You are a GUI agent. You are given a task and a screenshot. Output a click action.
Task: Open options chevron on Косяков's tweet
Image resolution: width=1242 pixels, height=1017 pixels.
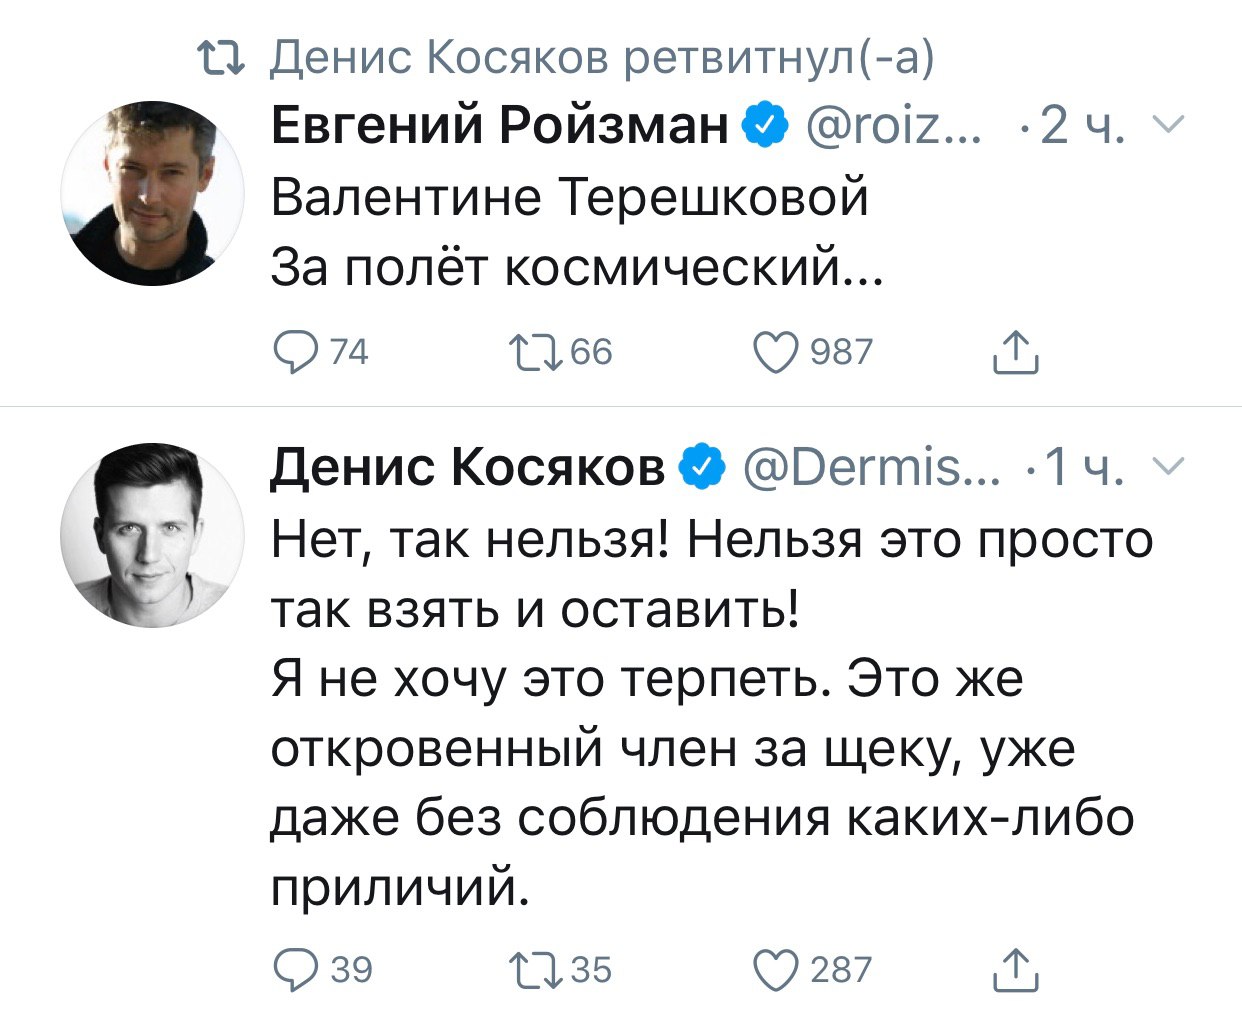tap(1168, 465)
